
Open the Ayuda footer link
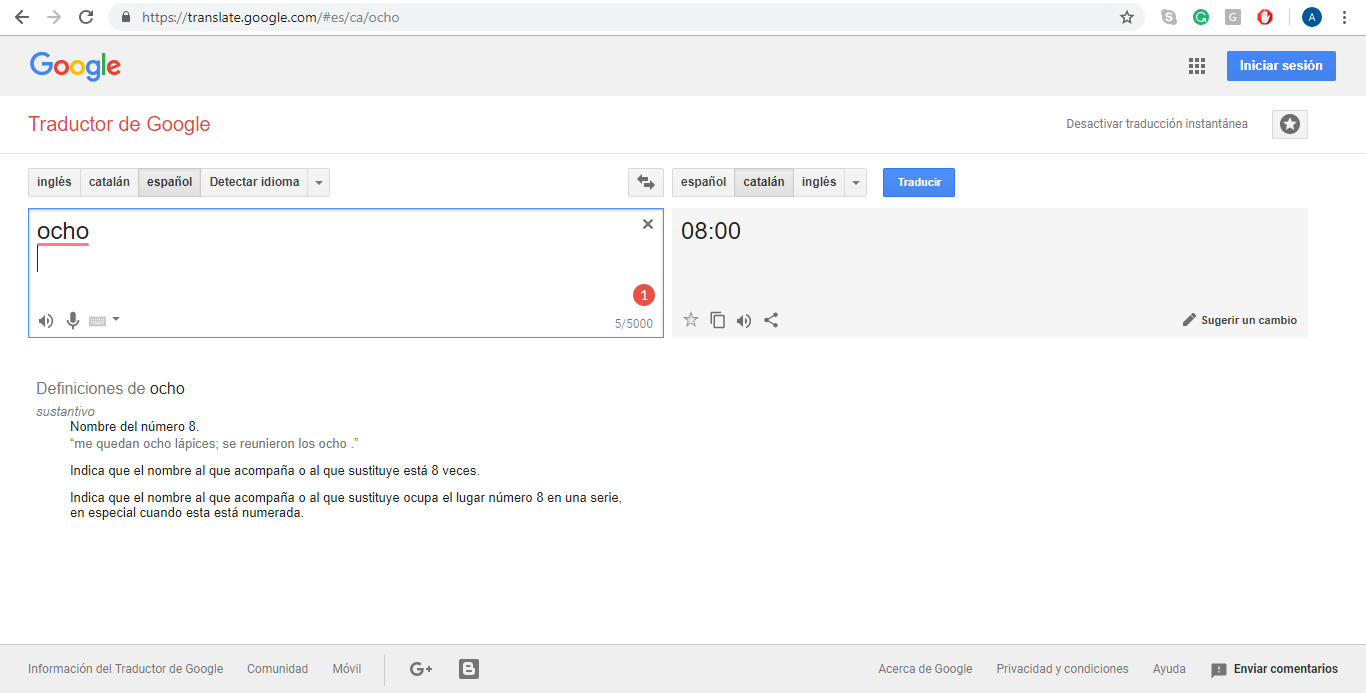coord(1169,669)
